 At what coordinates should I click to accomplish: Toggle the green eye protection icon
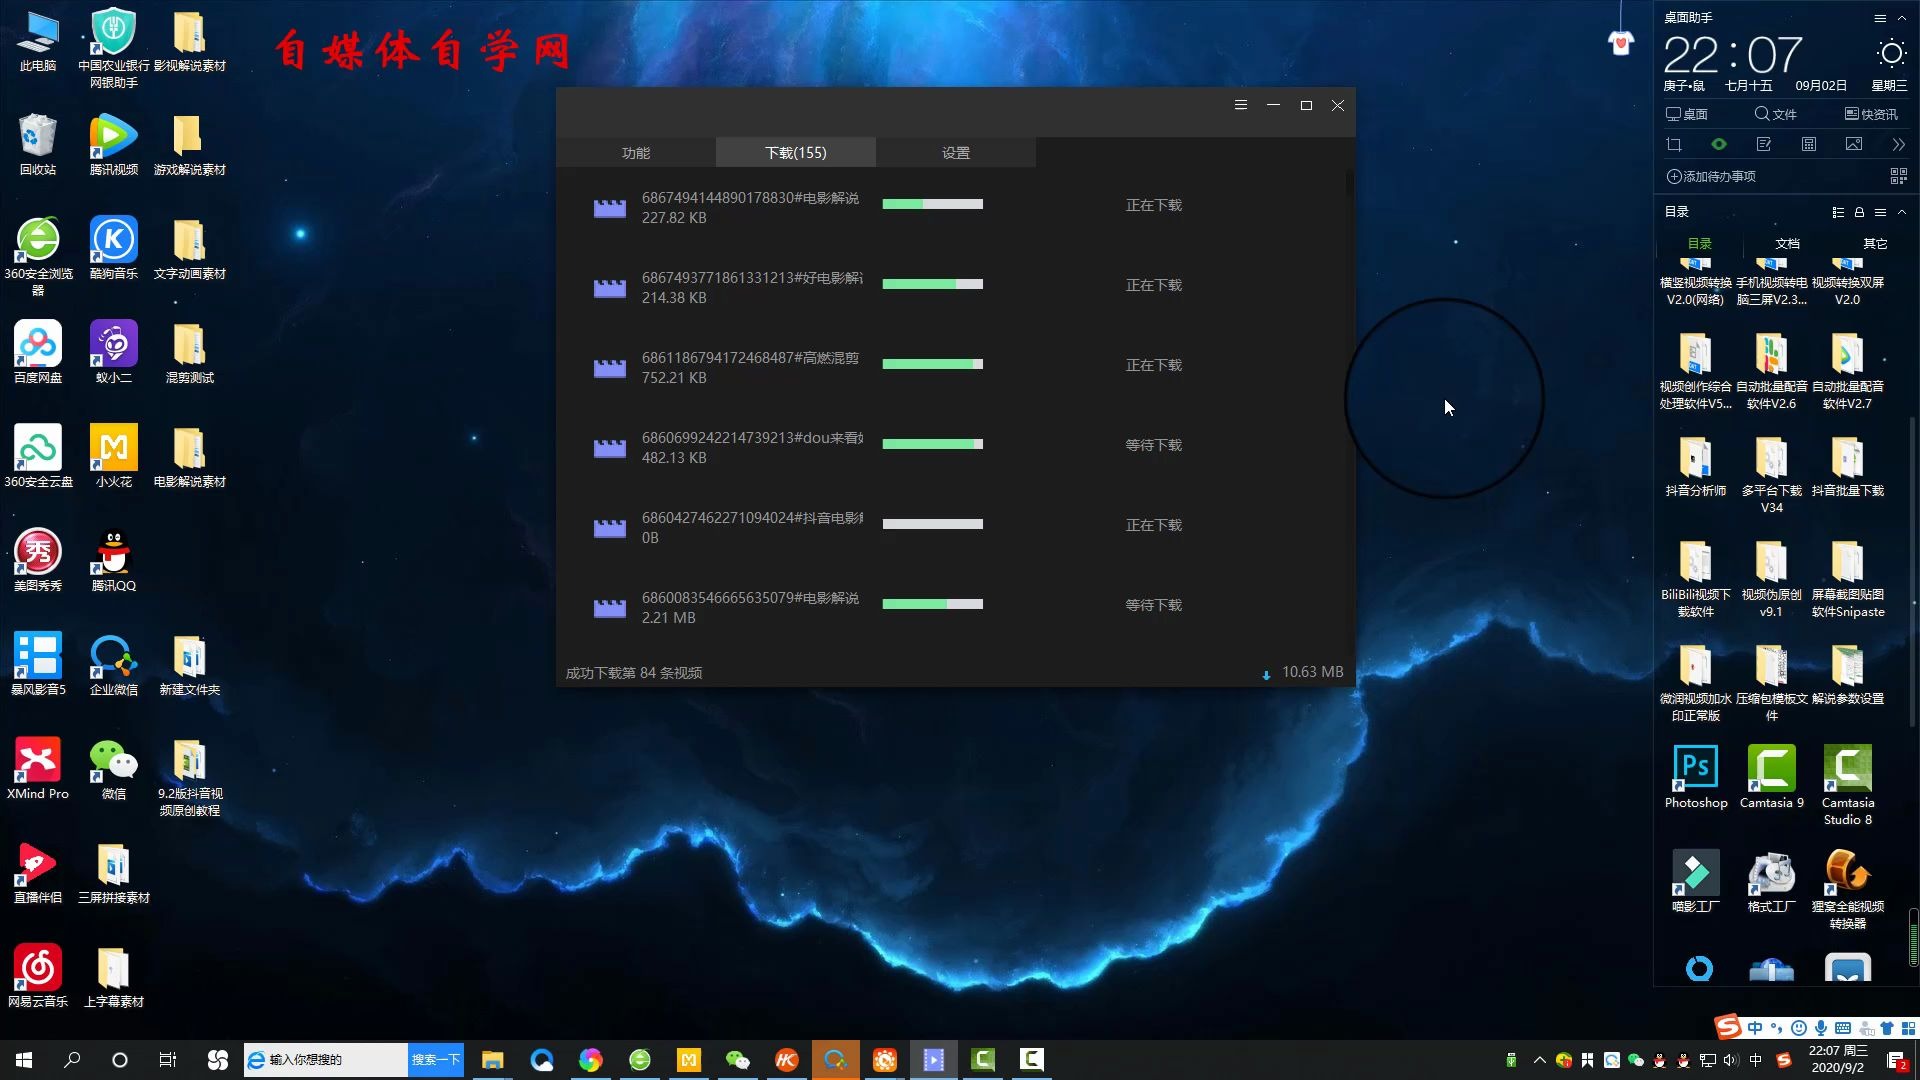(x=1718, y=145)
